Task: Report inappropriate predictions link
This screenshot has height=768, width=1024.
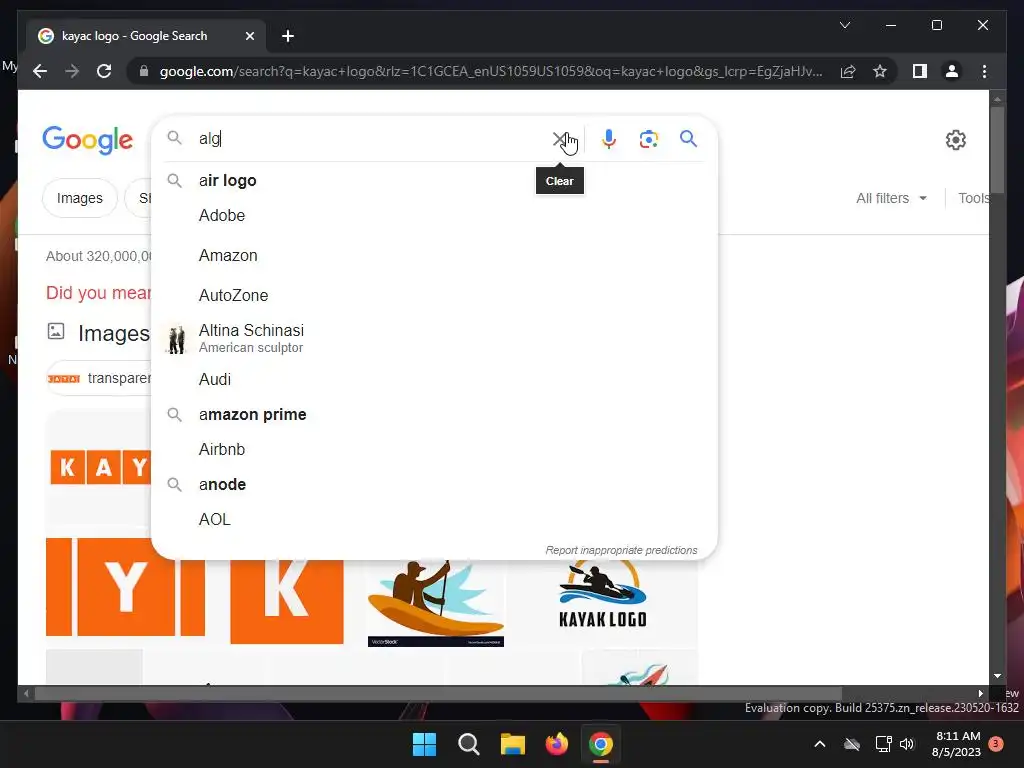Action: coord(621,551)
